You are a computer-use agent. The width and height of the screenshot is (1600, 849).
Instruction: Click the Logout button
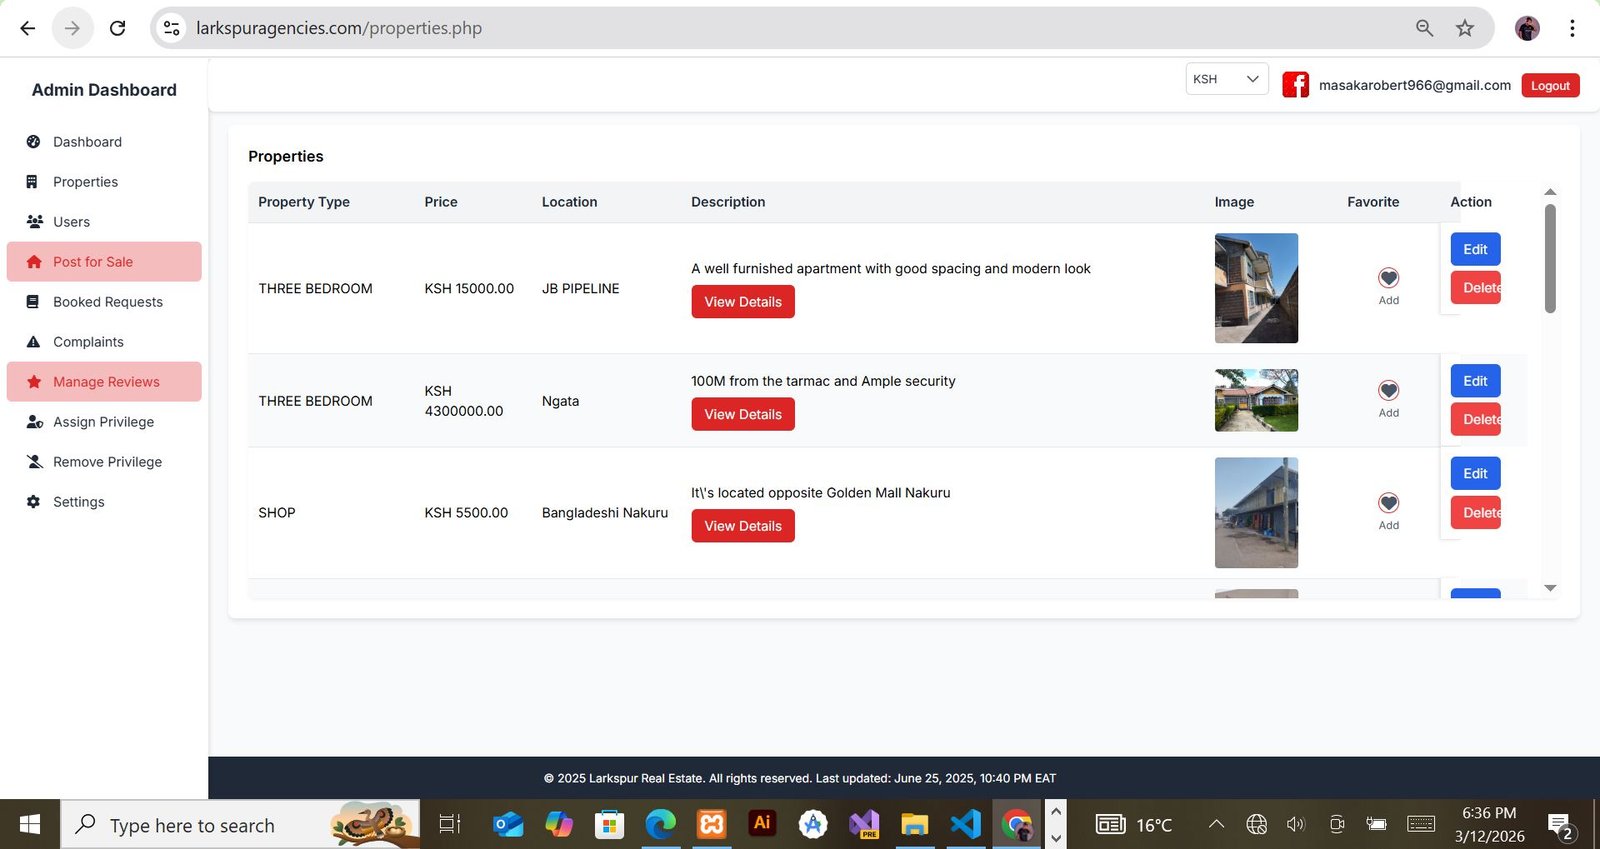pos(1550,86)
